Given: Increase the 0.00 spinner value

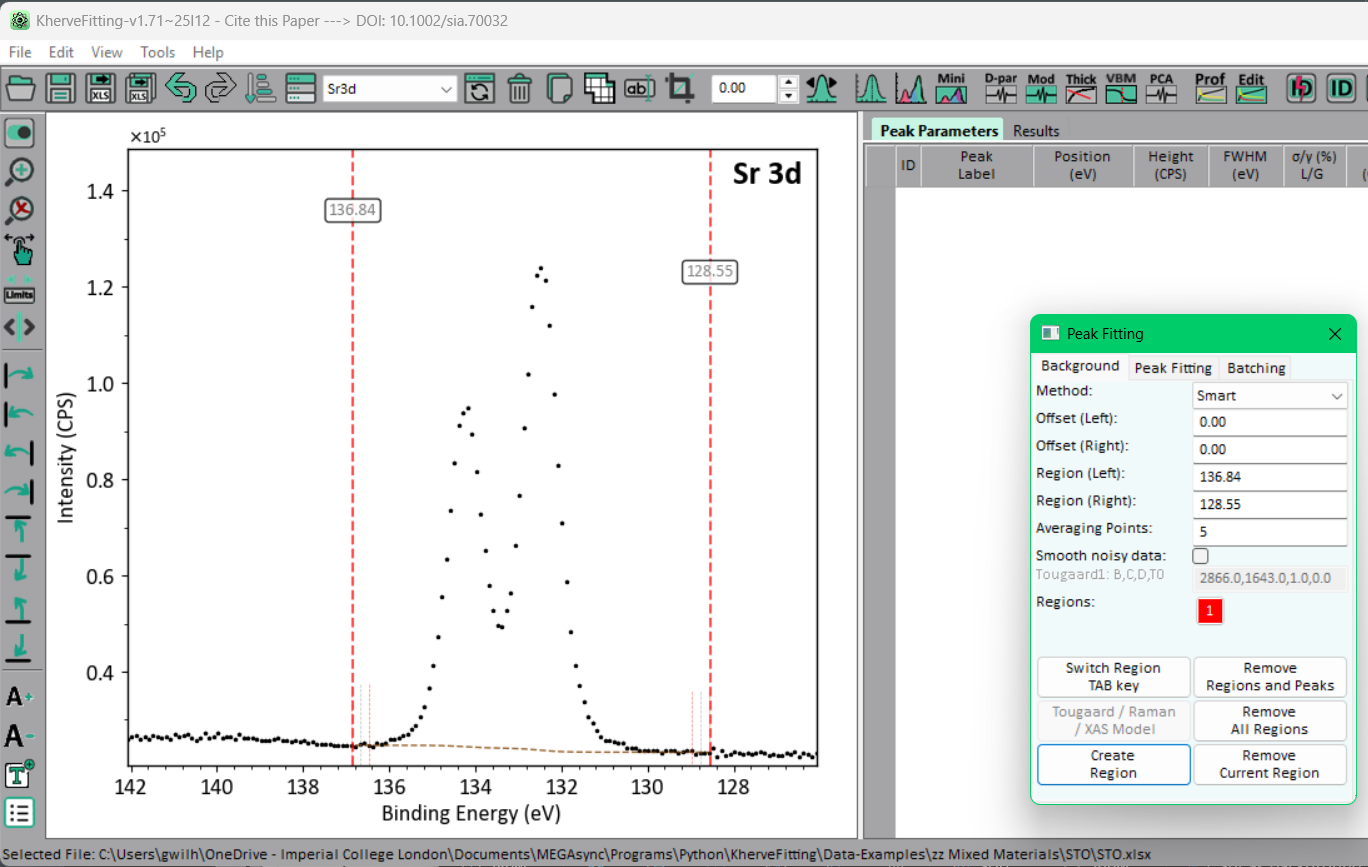Looking at the screenshot, I should (x=789, y=82).
